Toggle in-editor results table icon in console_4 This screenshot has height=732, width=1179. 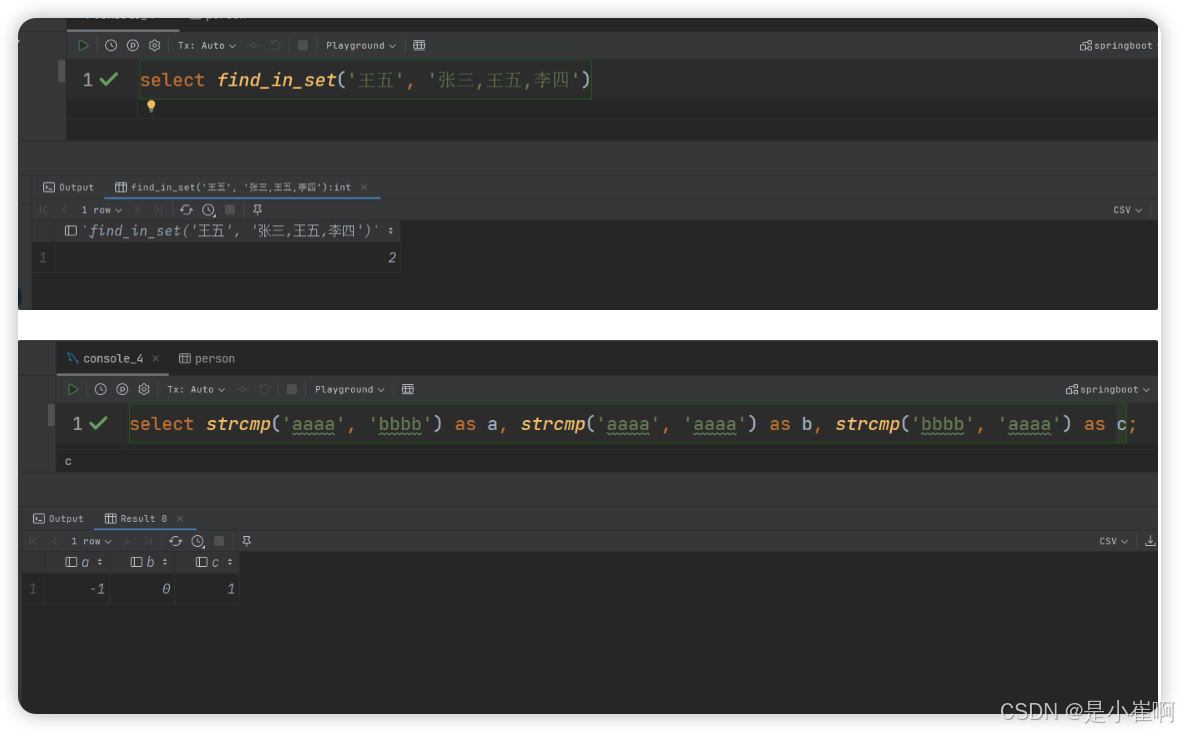408,389
